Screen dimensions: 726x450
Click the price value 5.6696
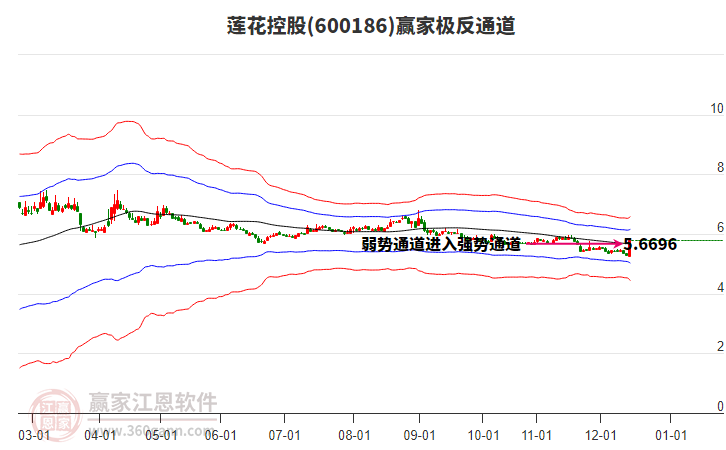[x=651, y=244]
